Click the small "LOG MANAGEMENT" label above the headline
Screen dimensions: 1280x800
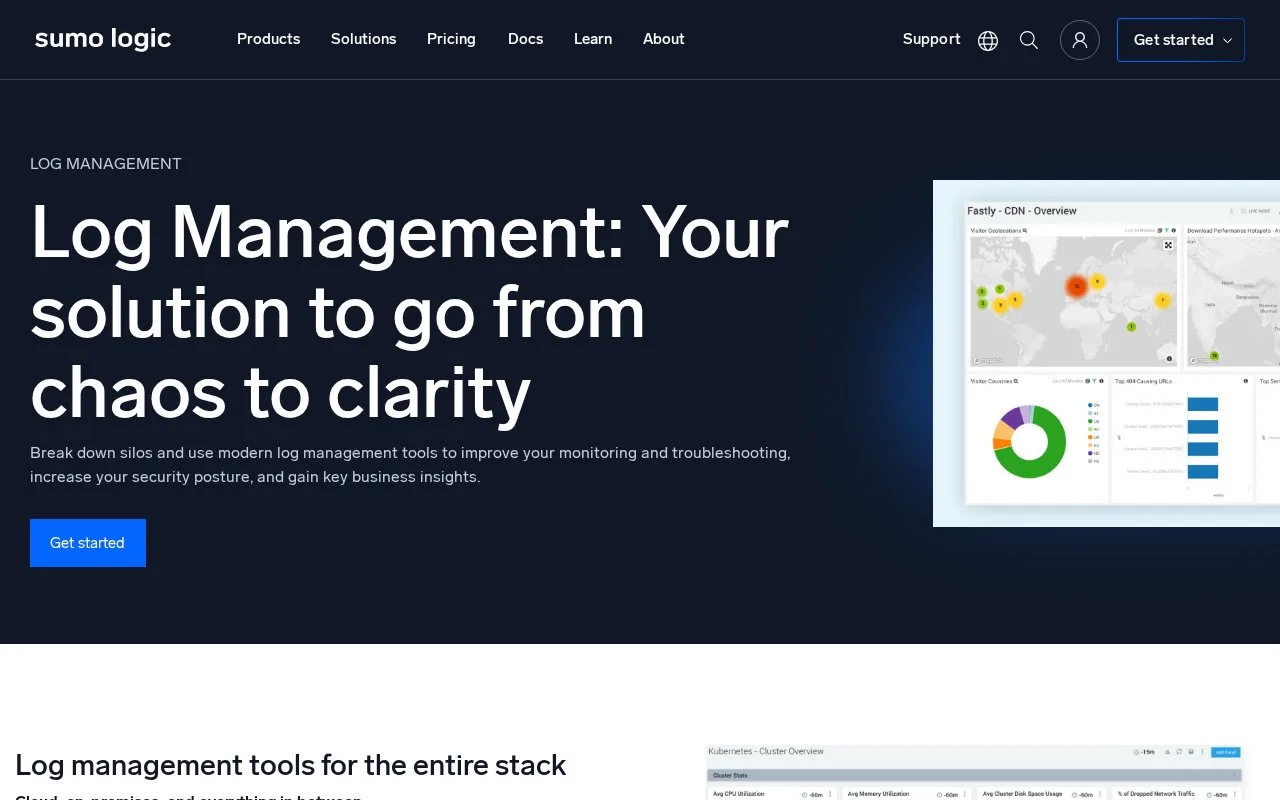point(106,164)
